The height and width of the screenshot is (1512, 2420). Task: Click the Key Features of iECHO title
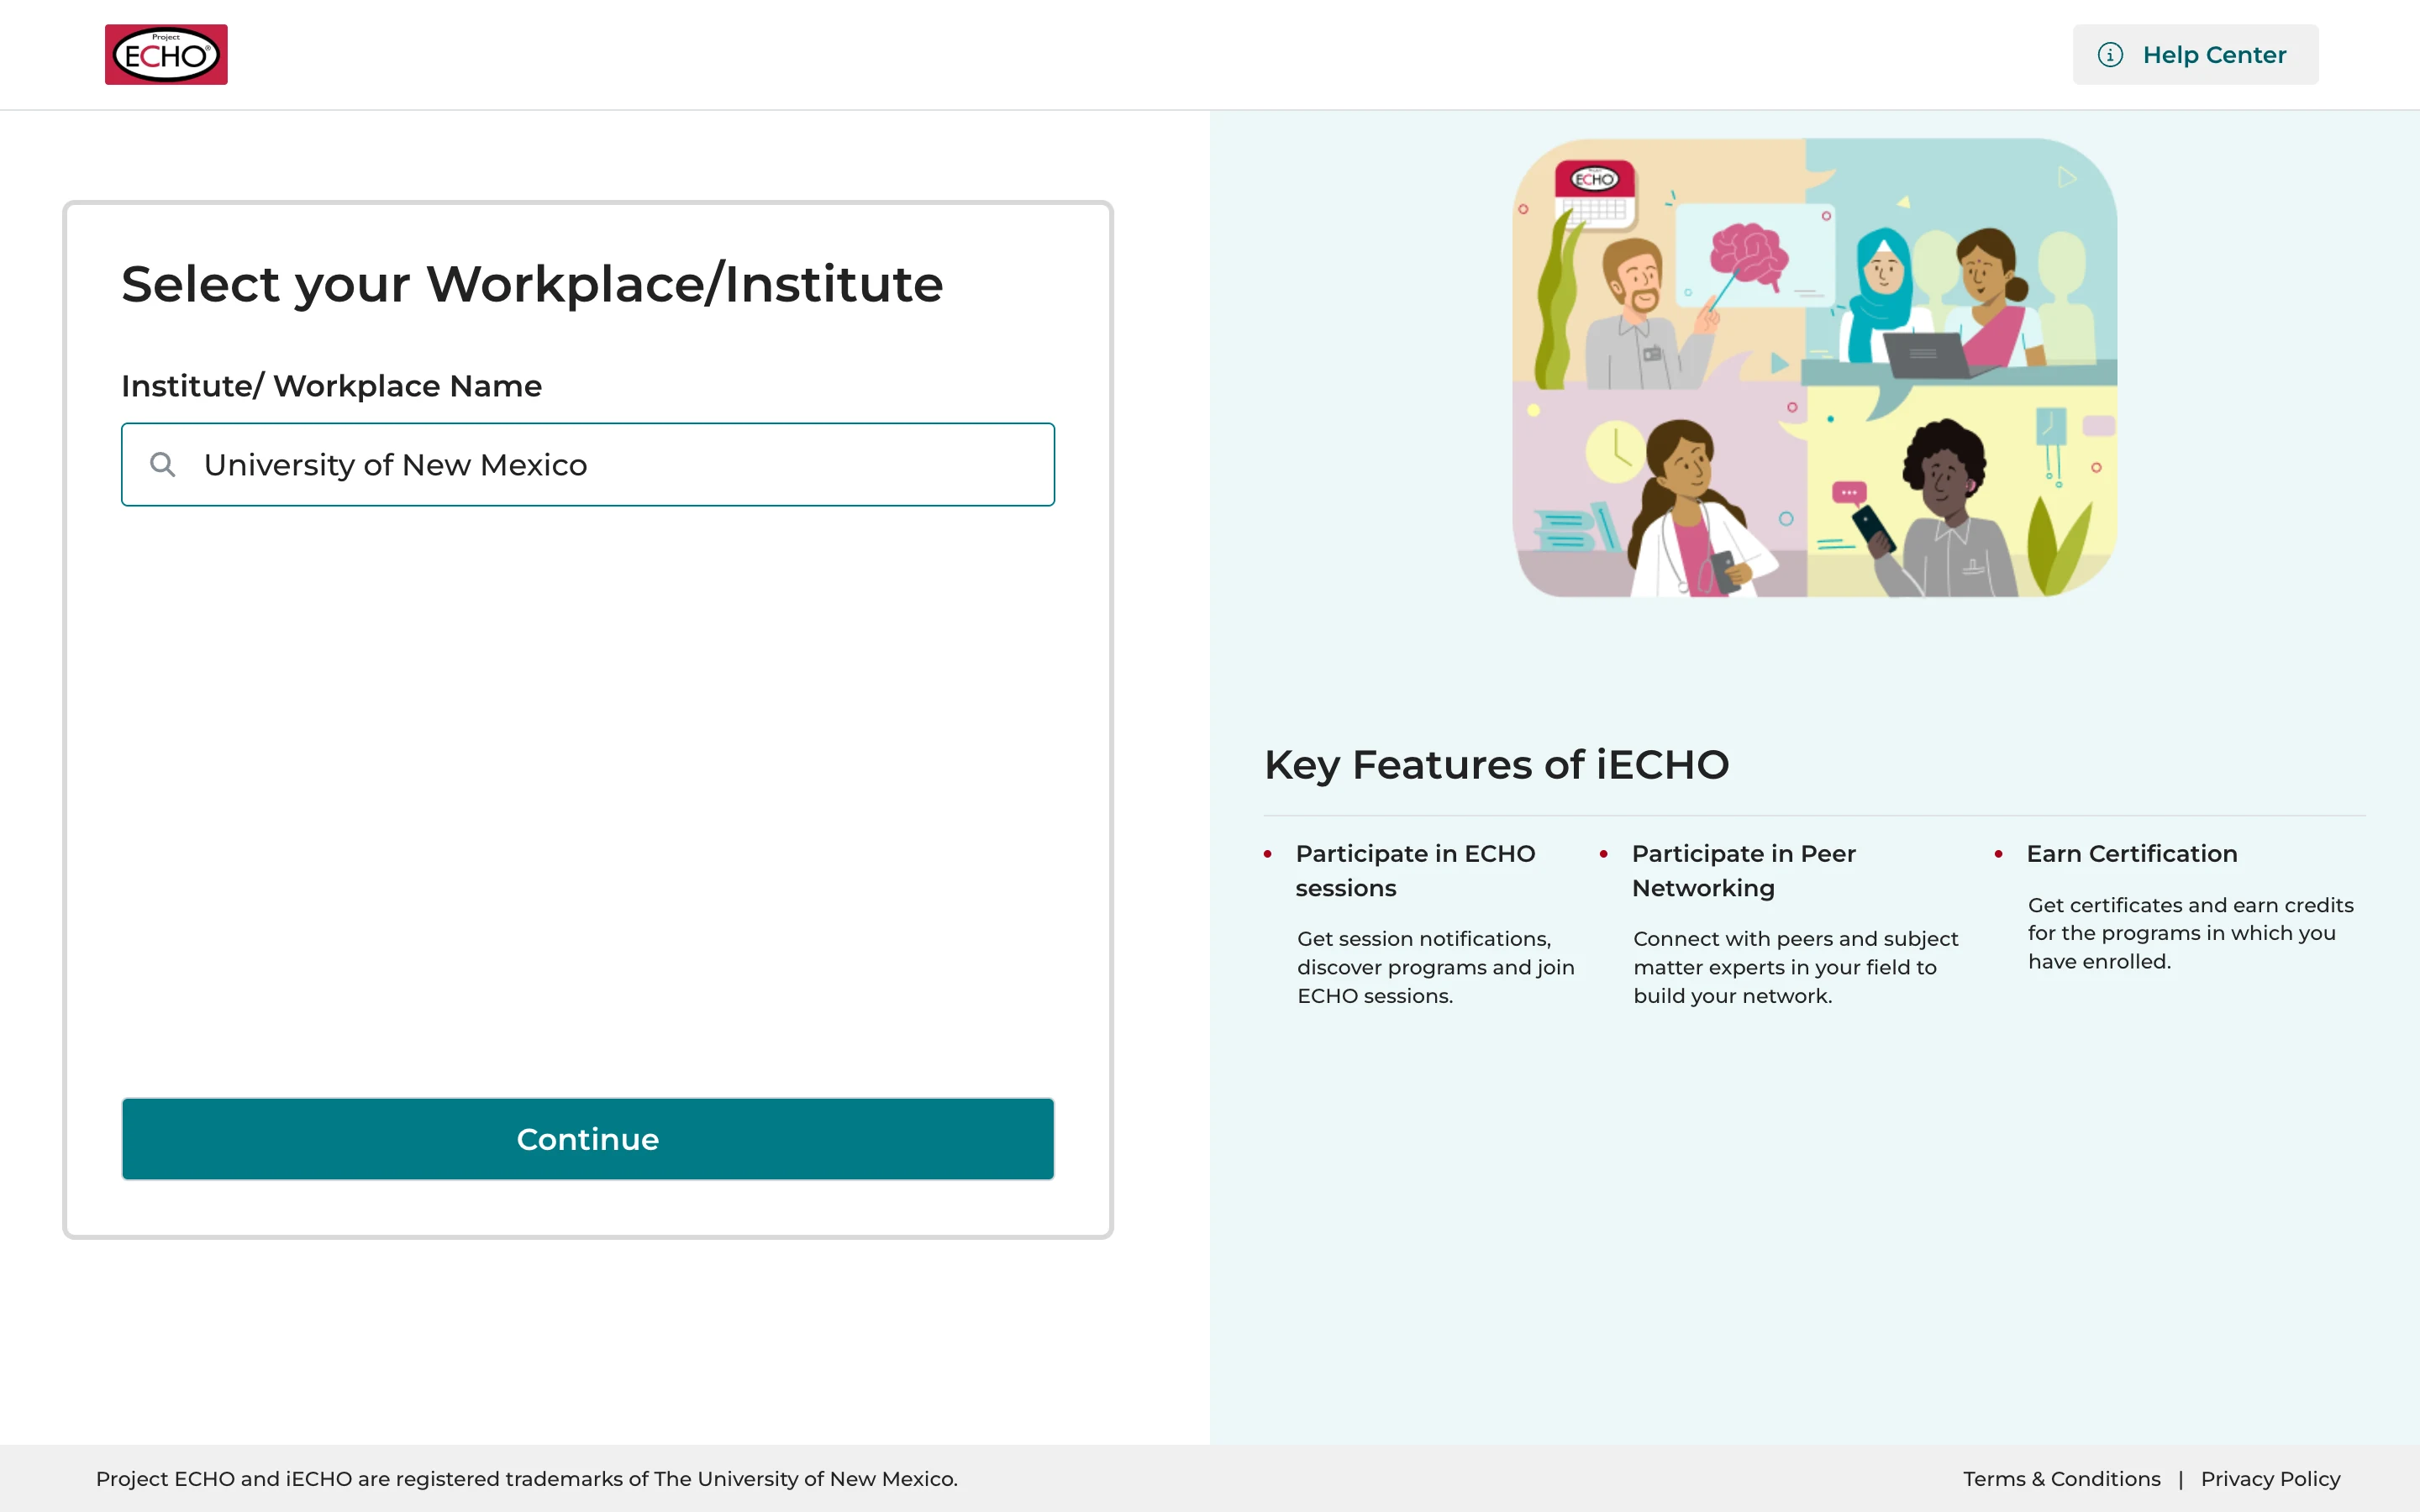click(1496, 765)
